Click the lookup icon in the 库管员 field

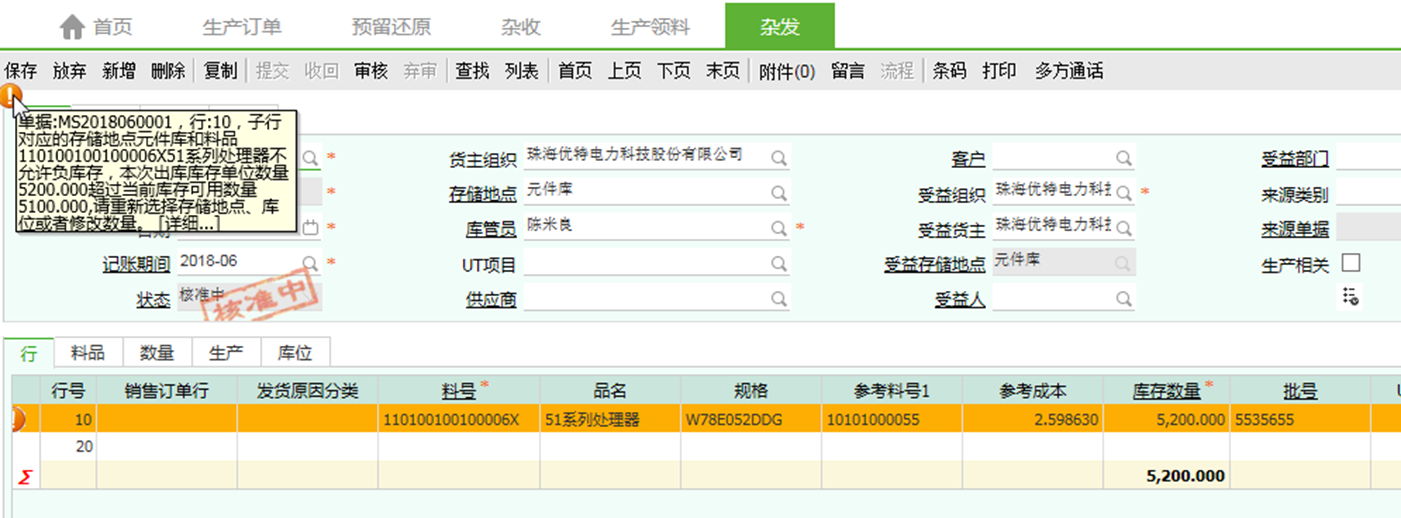778,229
